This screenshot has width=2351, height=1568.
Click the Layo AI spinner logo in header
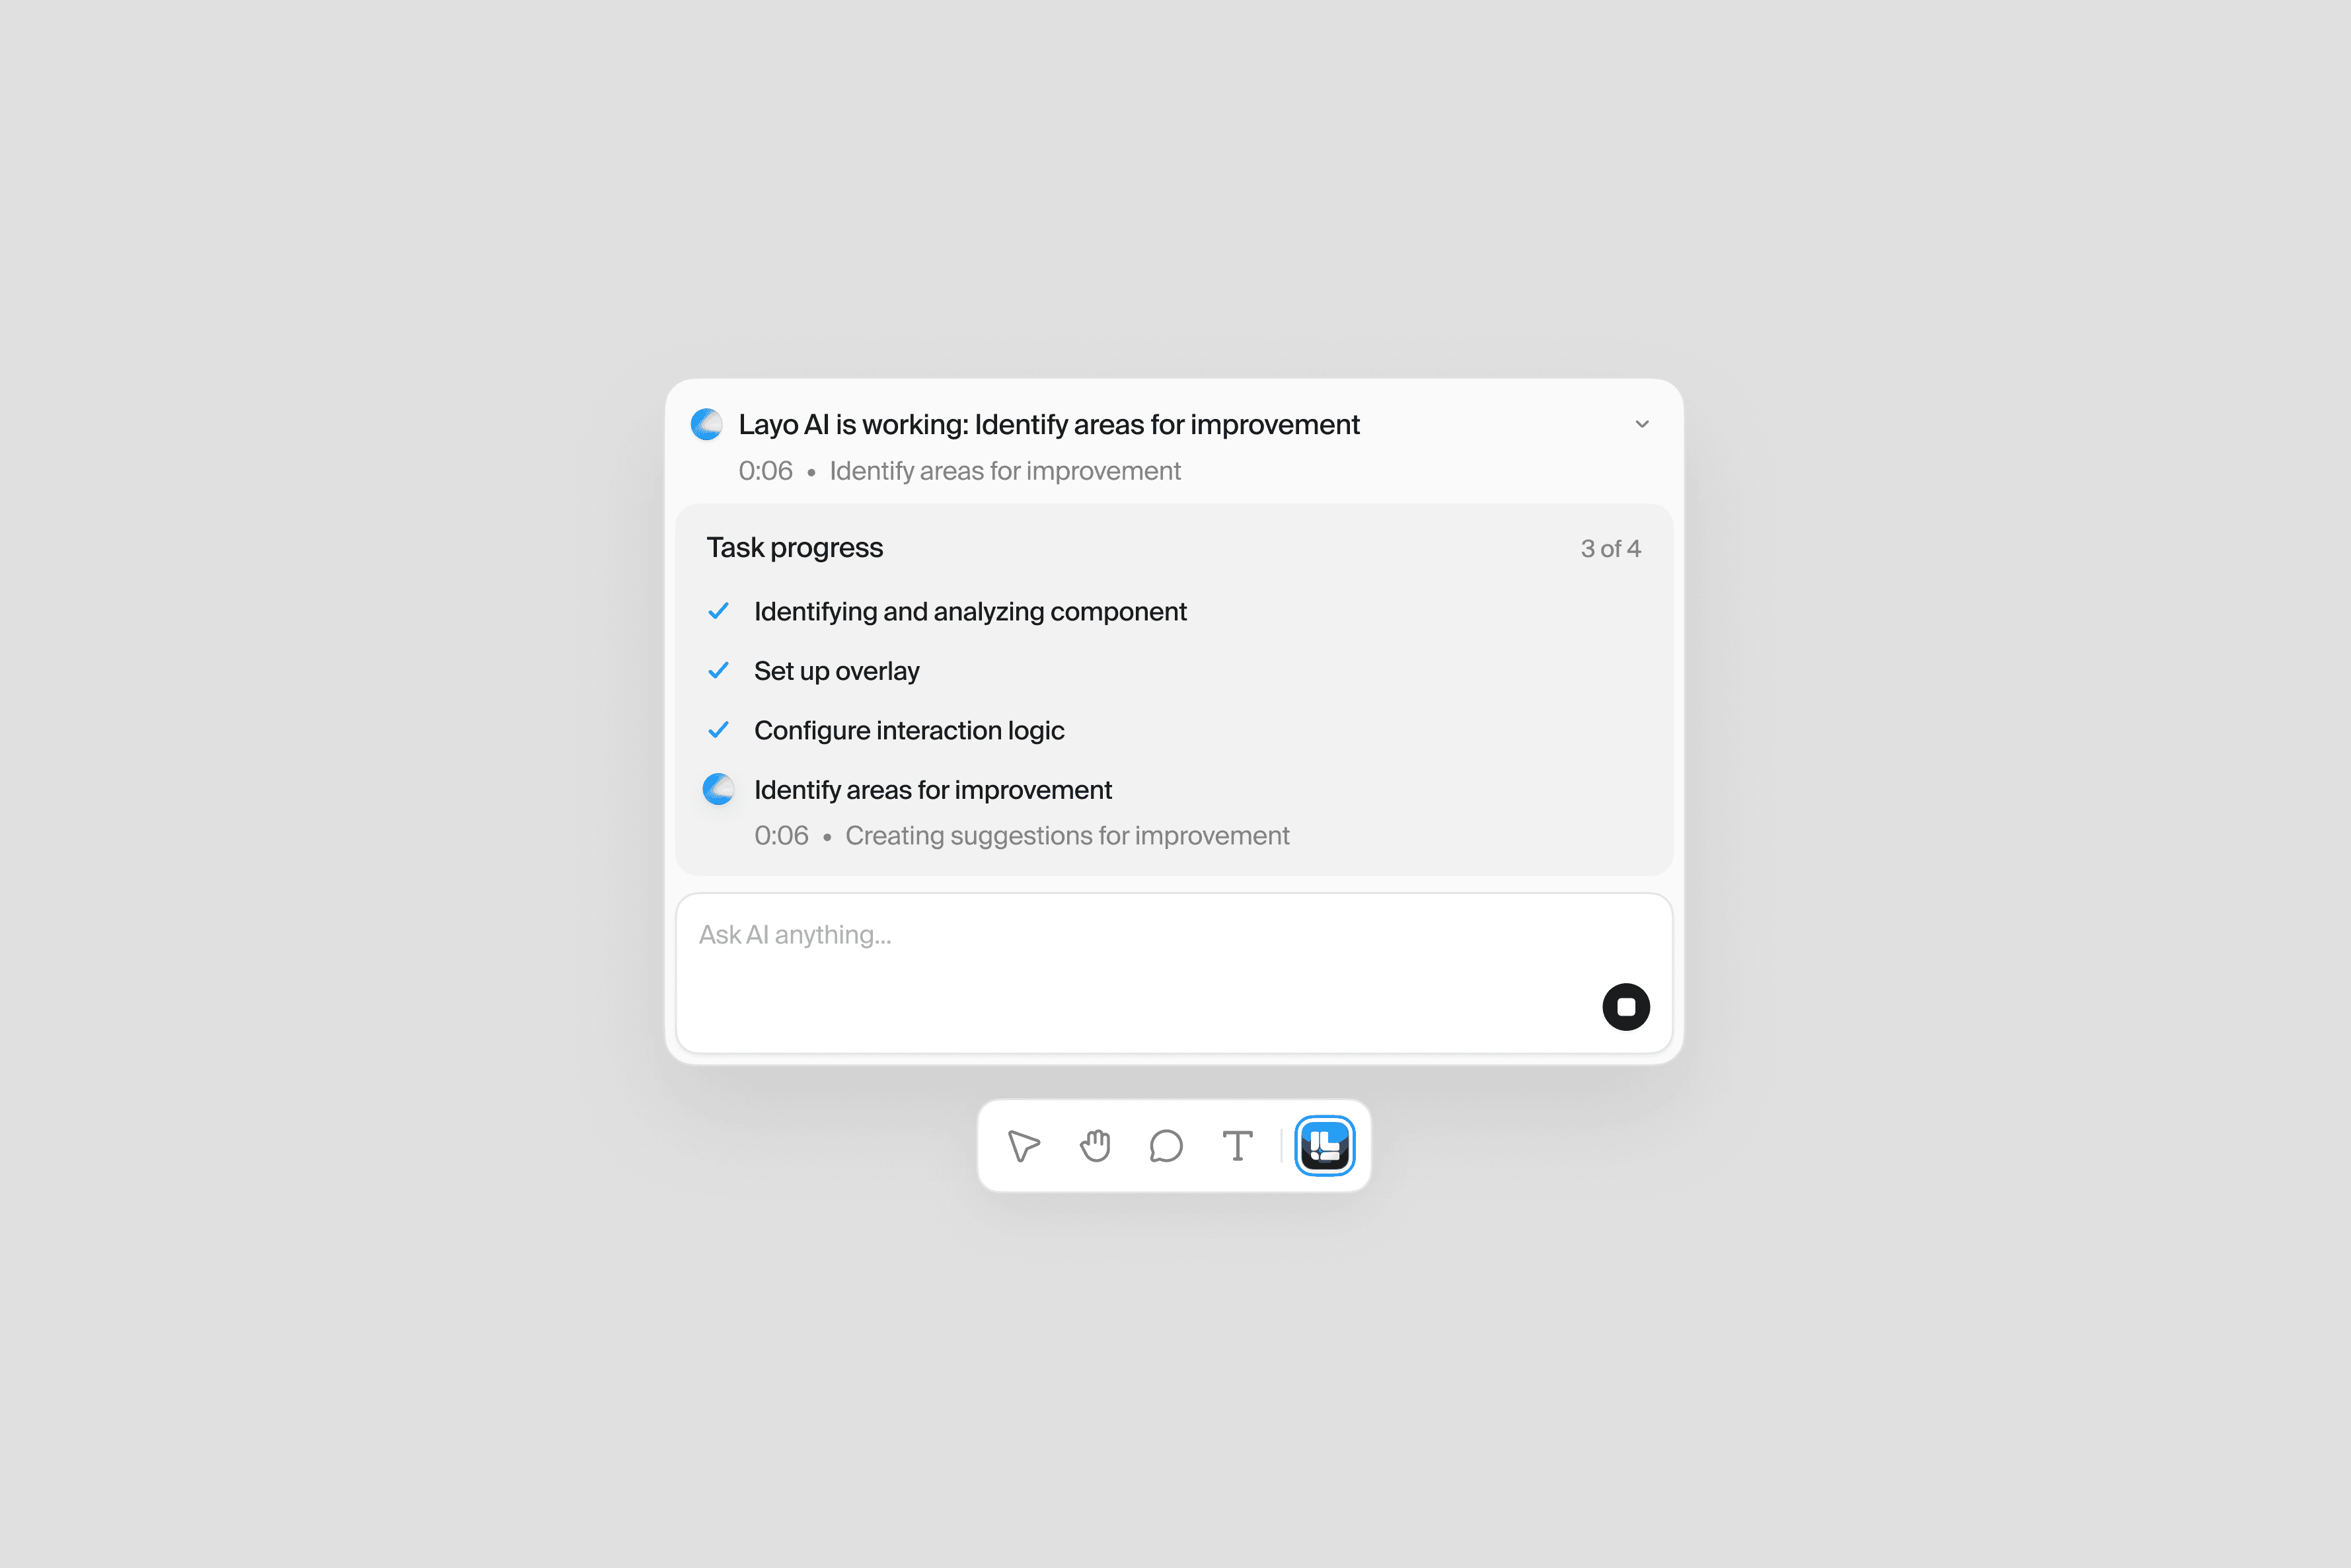[707, 424]
